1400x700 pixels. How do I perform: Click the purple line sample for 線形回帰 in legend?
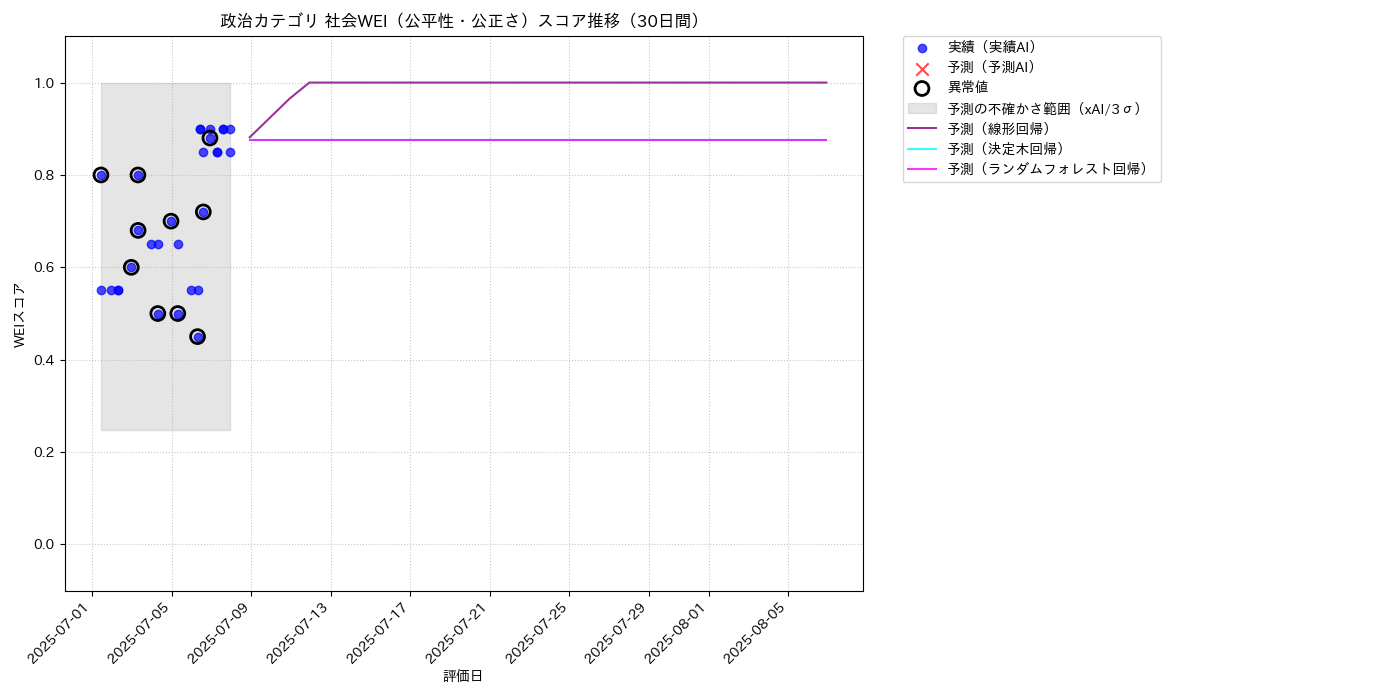(922, 129)
